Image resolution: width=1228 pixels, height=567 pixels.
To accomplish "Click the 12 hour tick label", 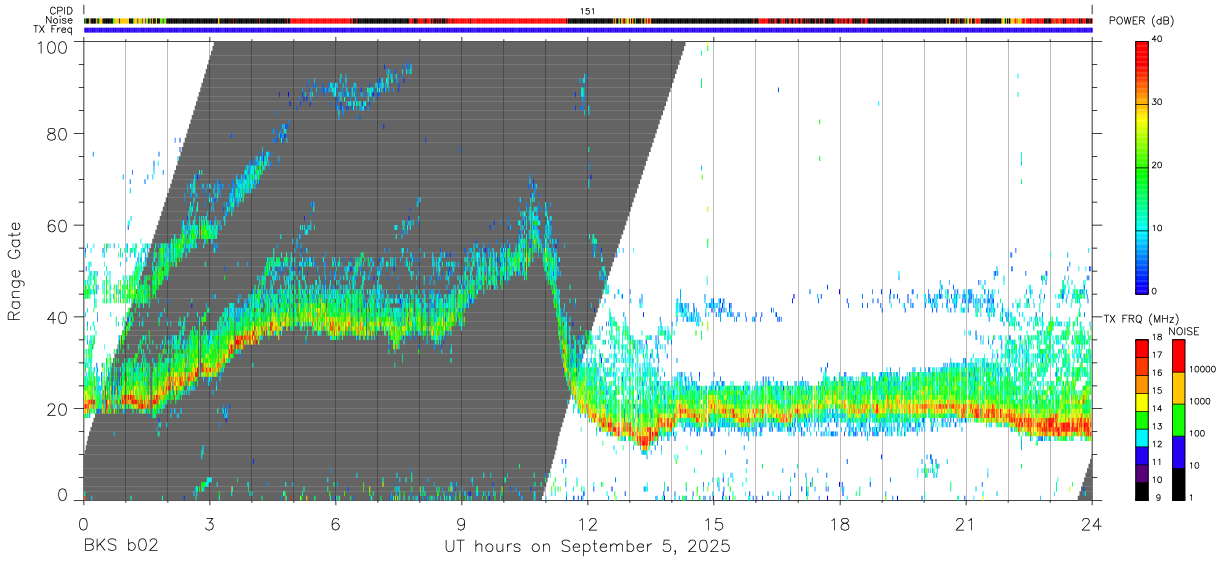I will click(x=588, y=524).
